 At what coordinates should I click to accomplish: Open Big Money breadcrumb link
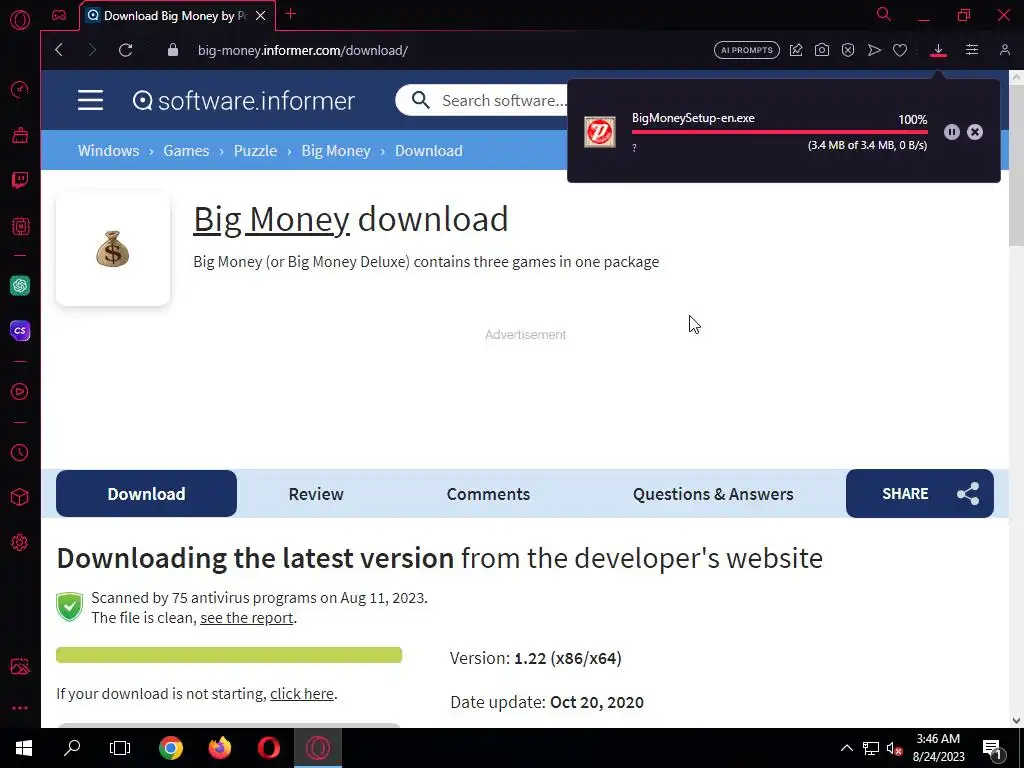tap(336, 150)
